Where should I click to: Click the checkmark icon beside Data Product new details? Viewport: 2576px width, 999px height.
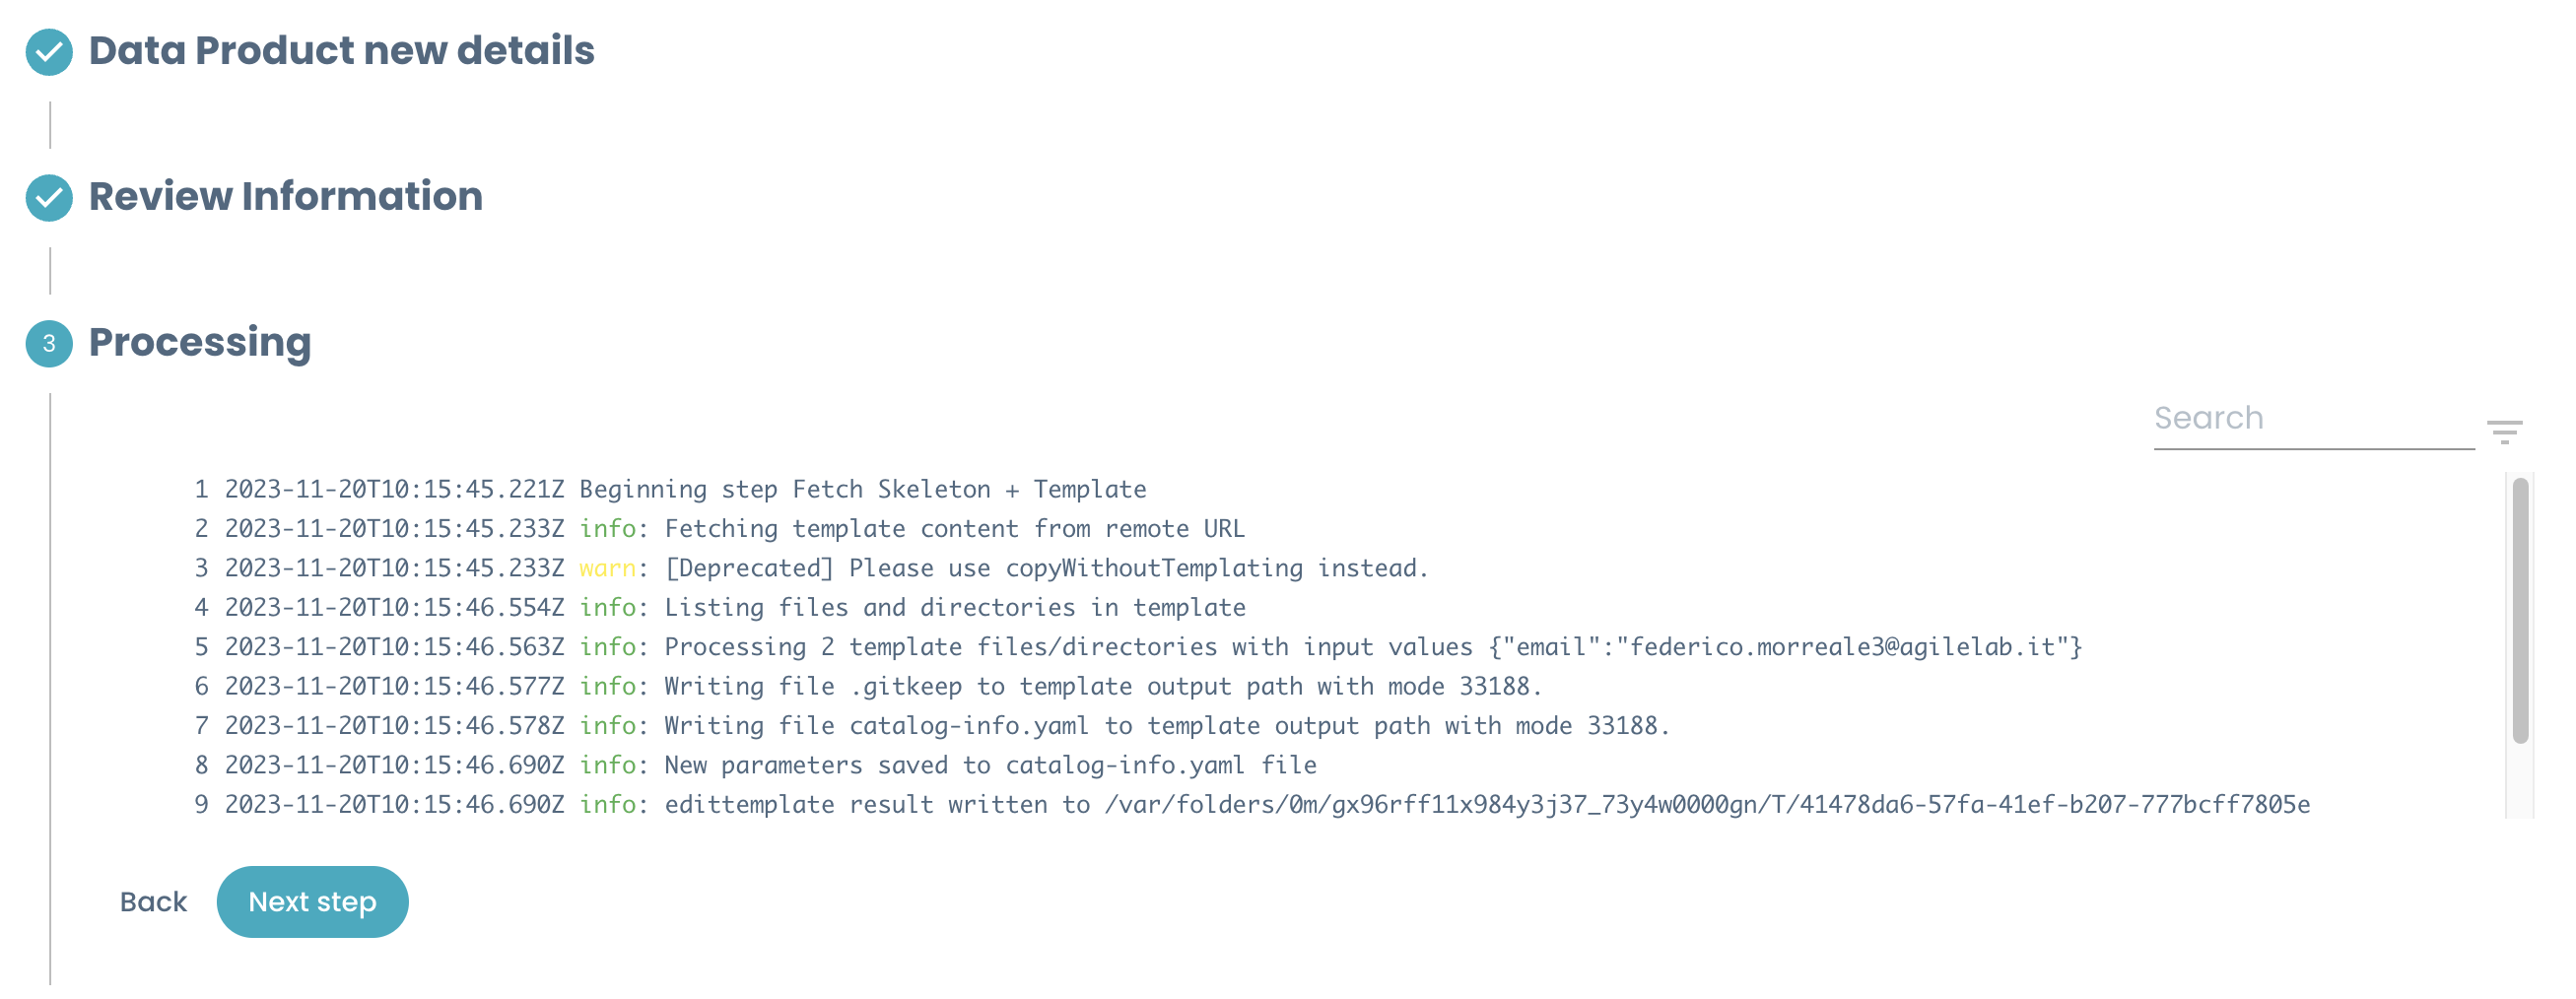tap(49, 52)
